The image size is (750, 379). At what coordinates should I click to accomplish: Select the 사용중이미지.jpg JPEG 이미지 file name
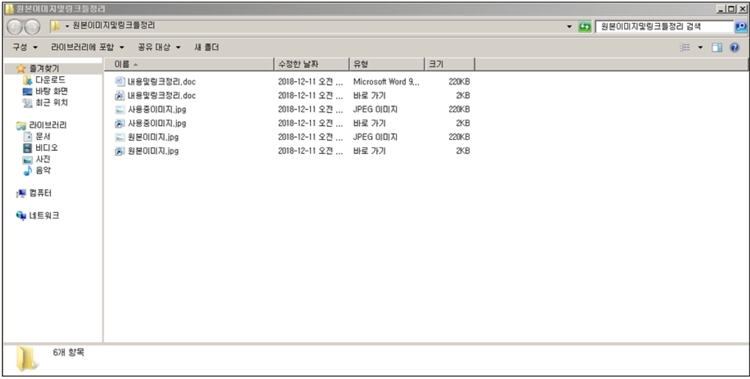pyautogui.click(x=157, y=110)
